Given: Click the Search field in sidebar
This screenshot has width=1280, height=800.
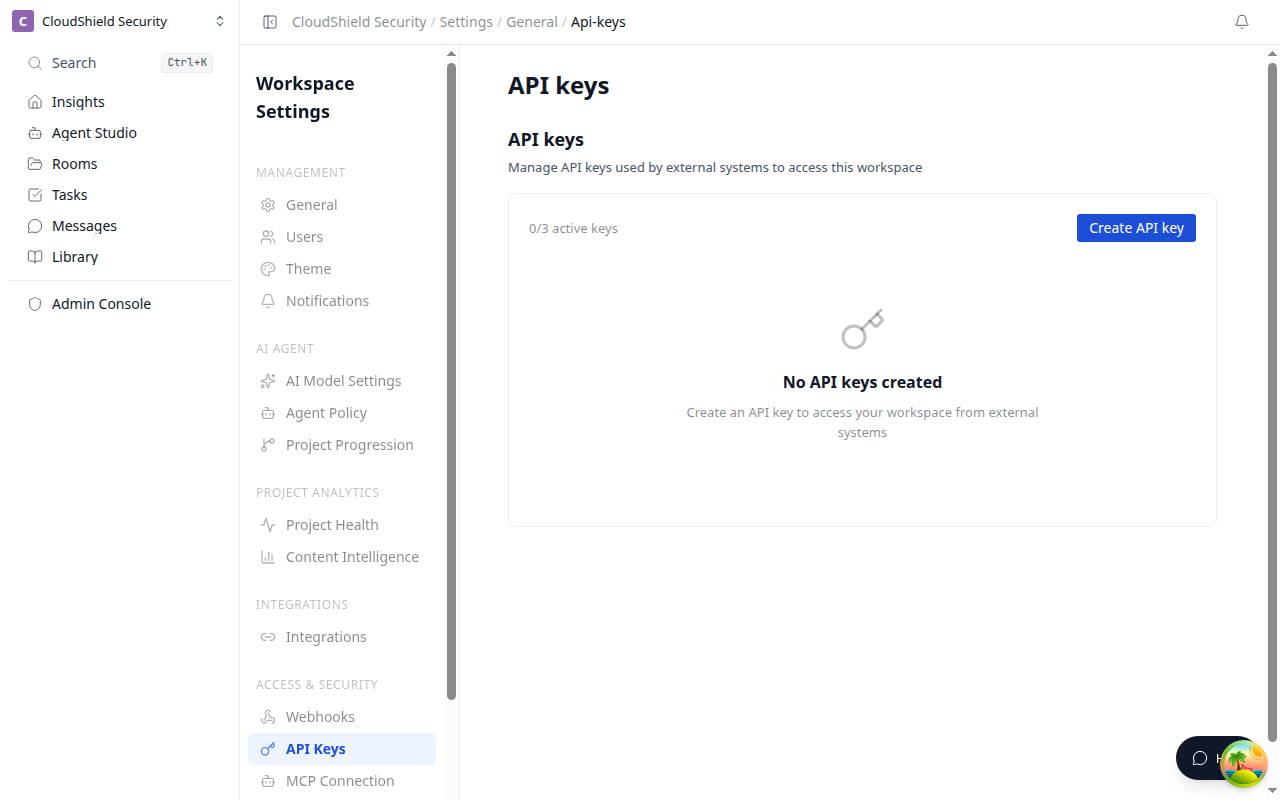Looking at the screenshot, I should (120, 63).
